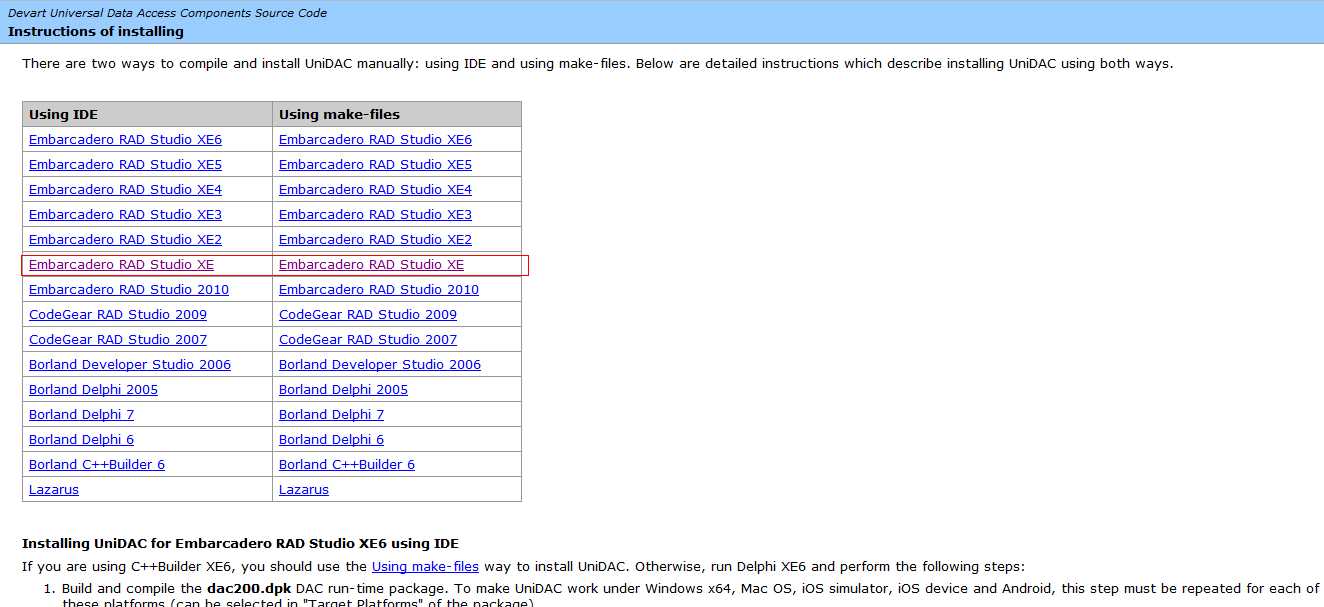This screenshot has width=1324, height=607.
Task: Click "Devart Universal Data Access Components Source Code" title
Action: point(167,13)
